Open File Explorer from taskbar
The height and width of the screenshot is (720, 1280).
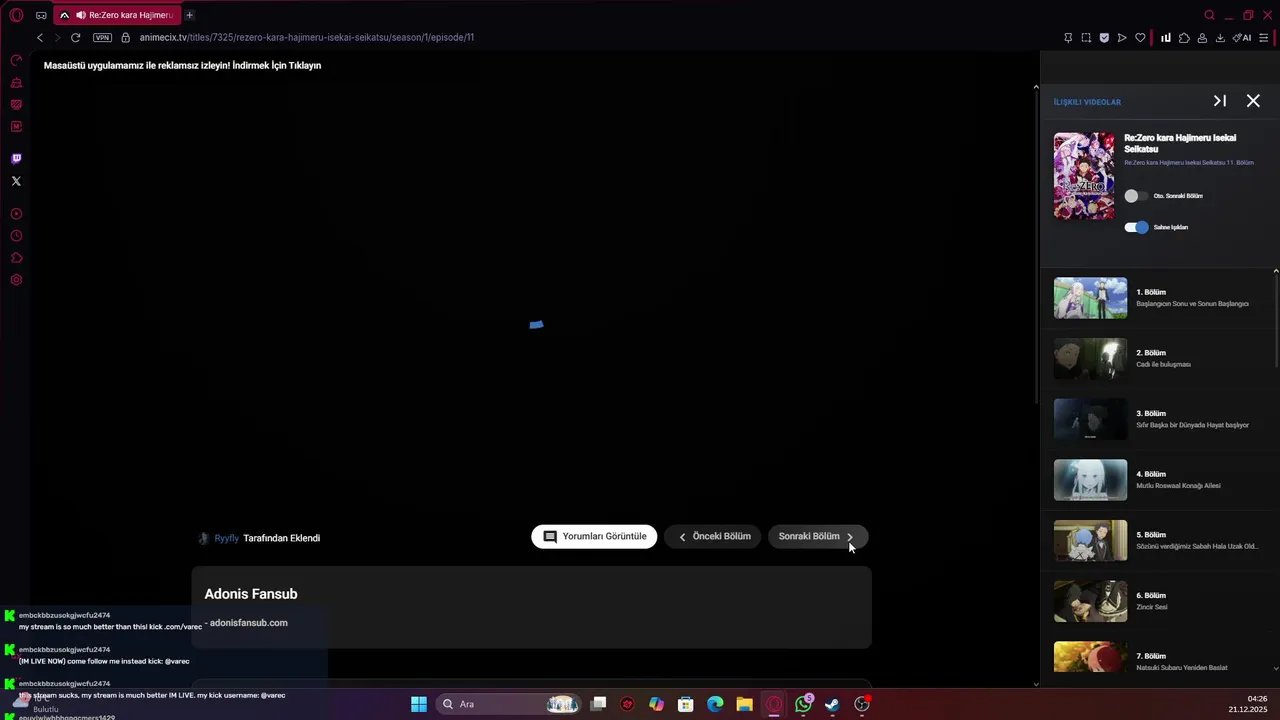pyautogui.click(x=744, y=704)
